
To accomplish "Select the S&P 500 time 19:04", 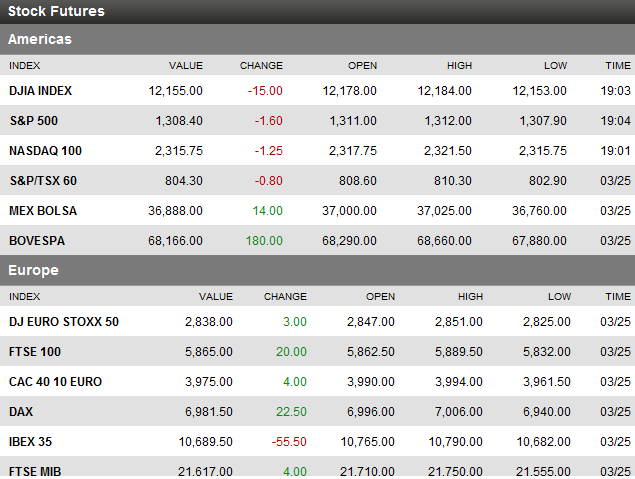I will click(616, 121).
